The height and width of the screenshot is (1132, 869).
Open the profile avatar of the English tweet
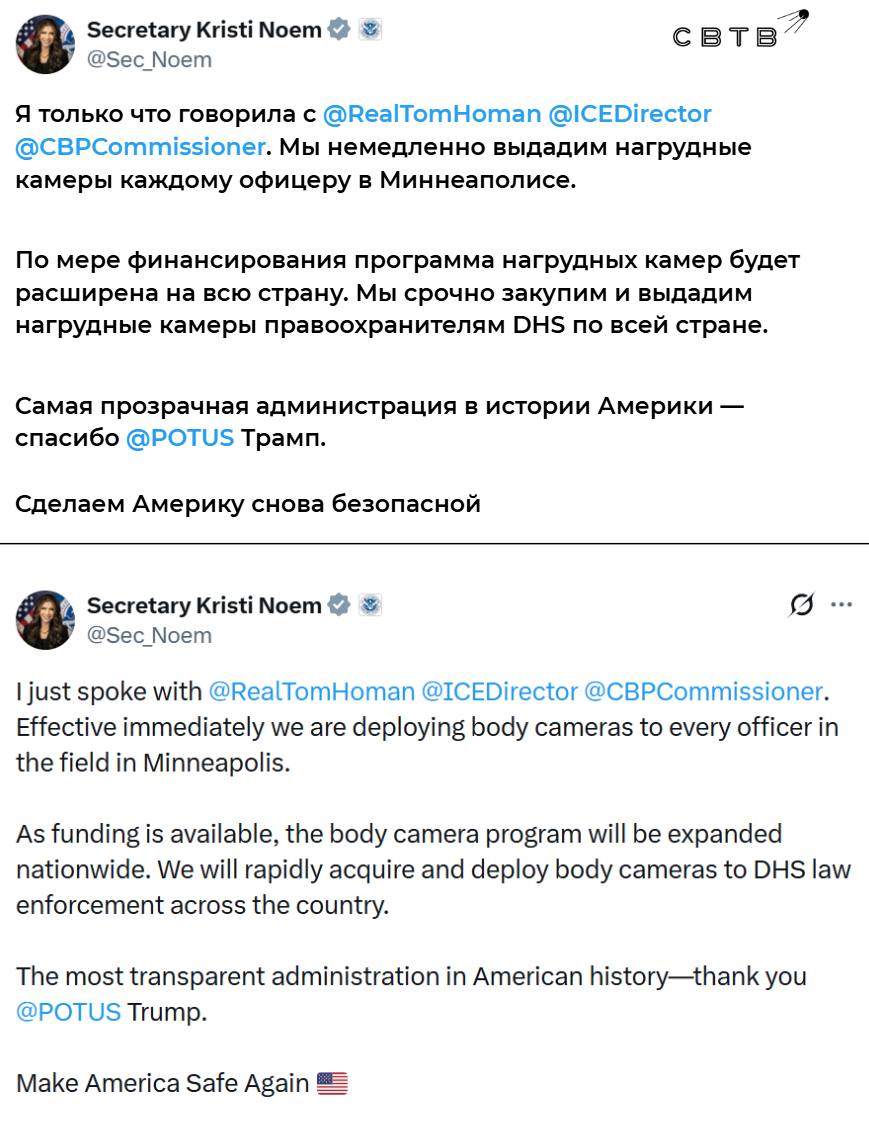click(x=45, y=620)
